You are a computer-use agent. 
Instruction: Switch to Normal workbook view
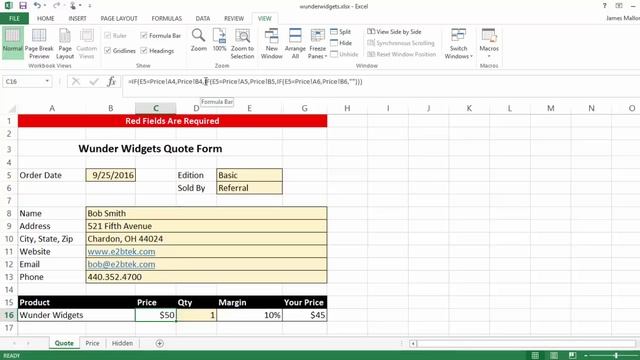pos(12,43)
